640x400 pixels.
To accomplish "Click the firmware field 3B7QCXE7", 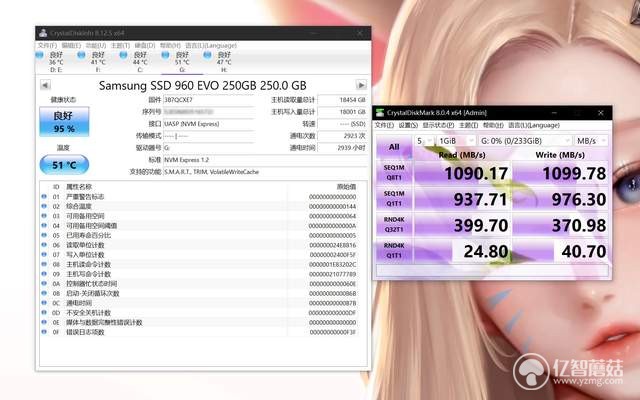I will [209, 100].
